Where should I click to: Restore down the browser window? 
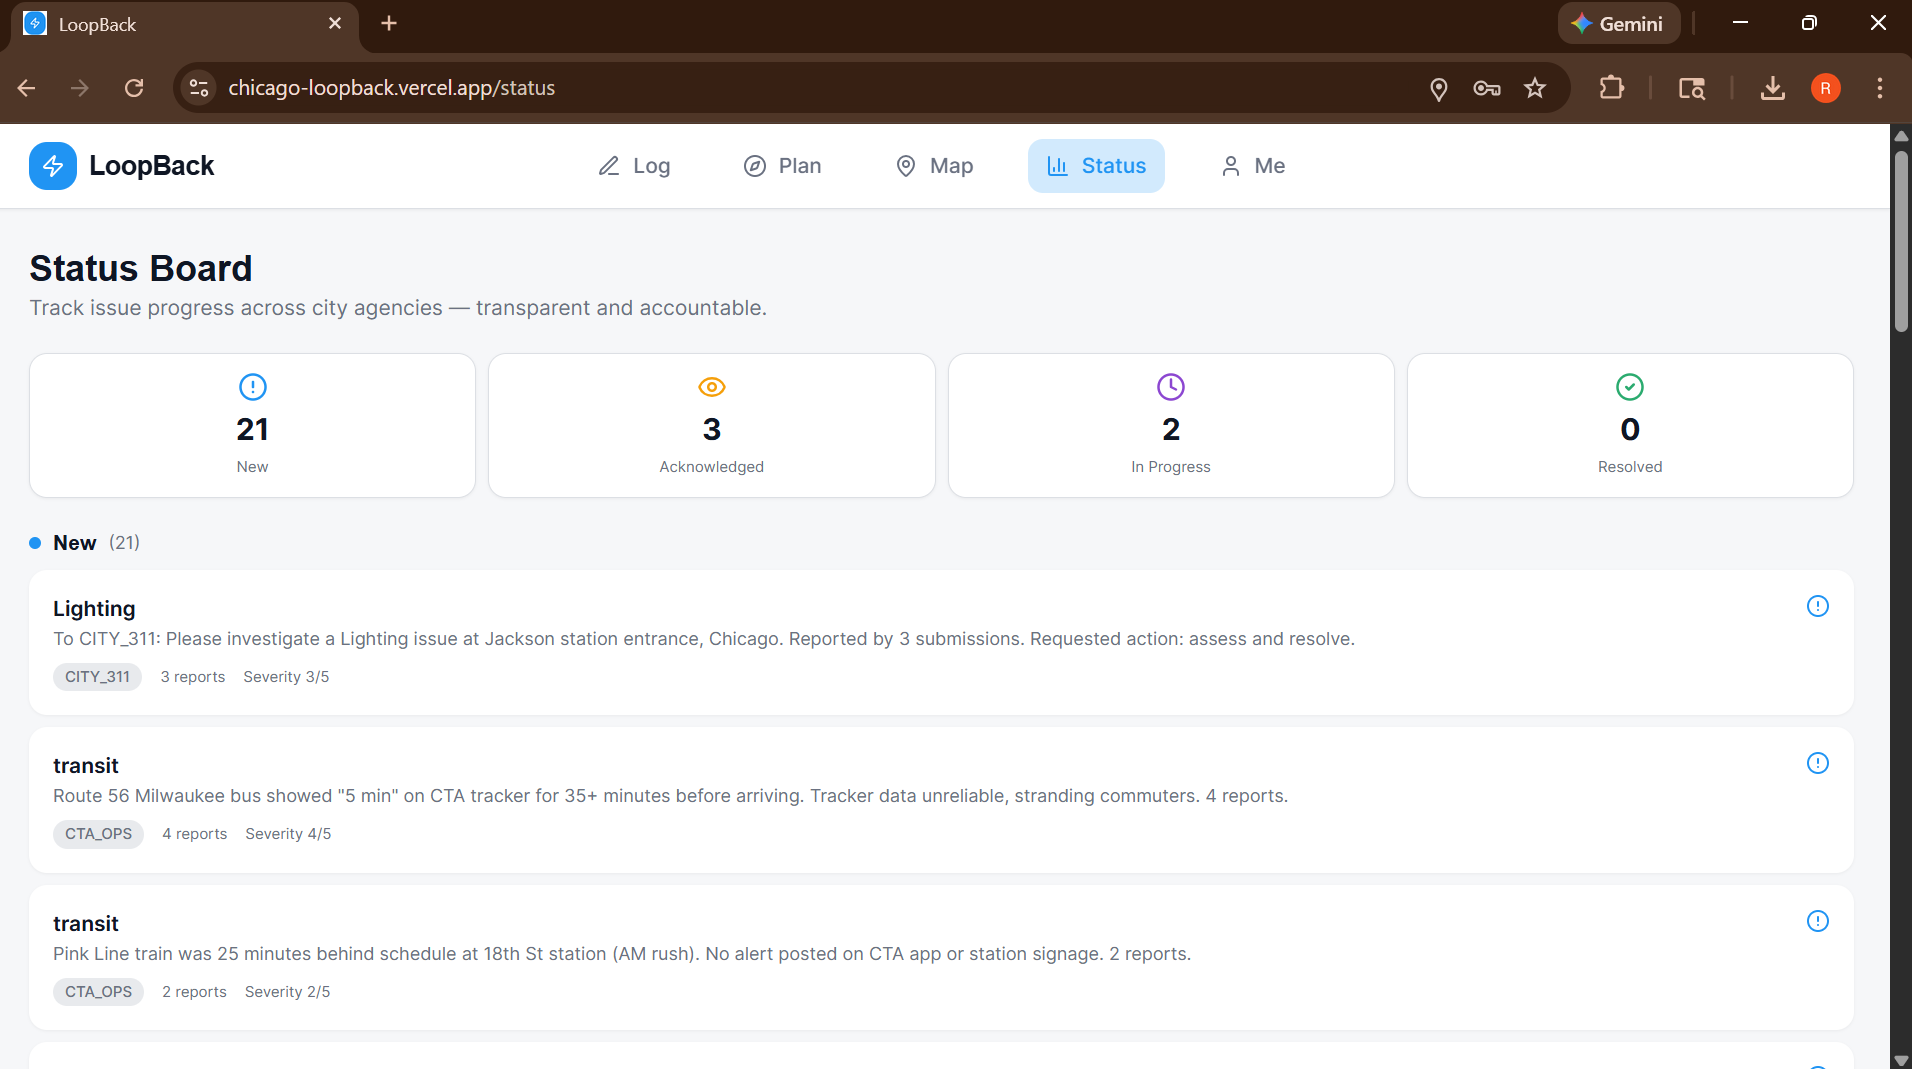pyautogui.click(x=1809, y=23)
